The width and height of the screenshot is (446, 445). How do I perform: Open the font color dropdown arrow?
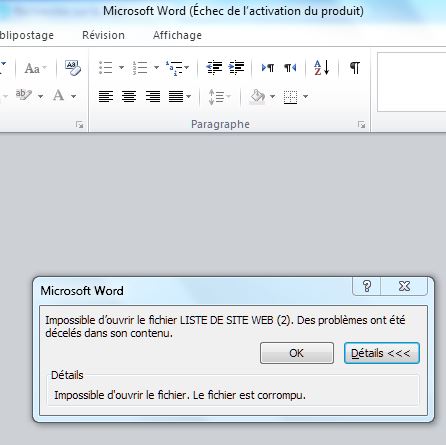[x=73, y=97]
